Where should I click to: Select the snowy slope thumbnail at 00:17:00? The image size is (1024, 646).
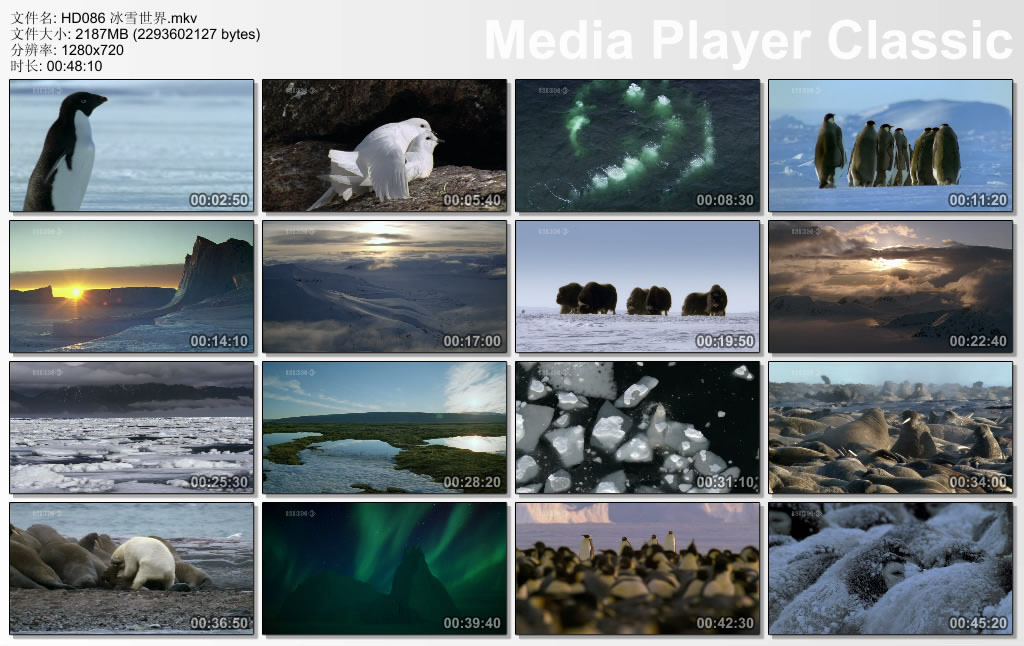pyautogui.click(x=384, y=287)
